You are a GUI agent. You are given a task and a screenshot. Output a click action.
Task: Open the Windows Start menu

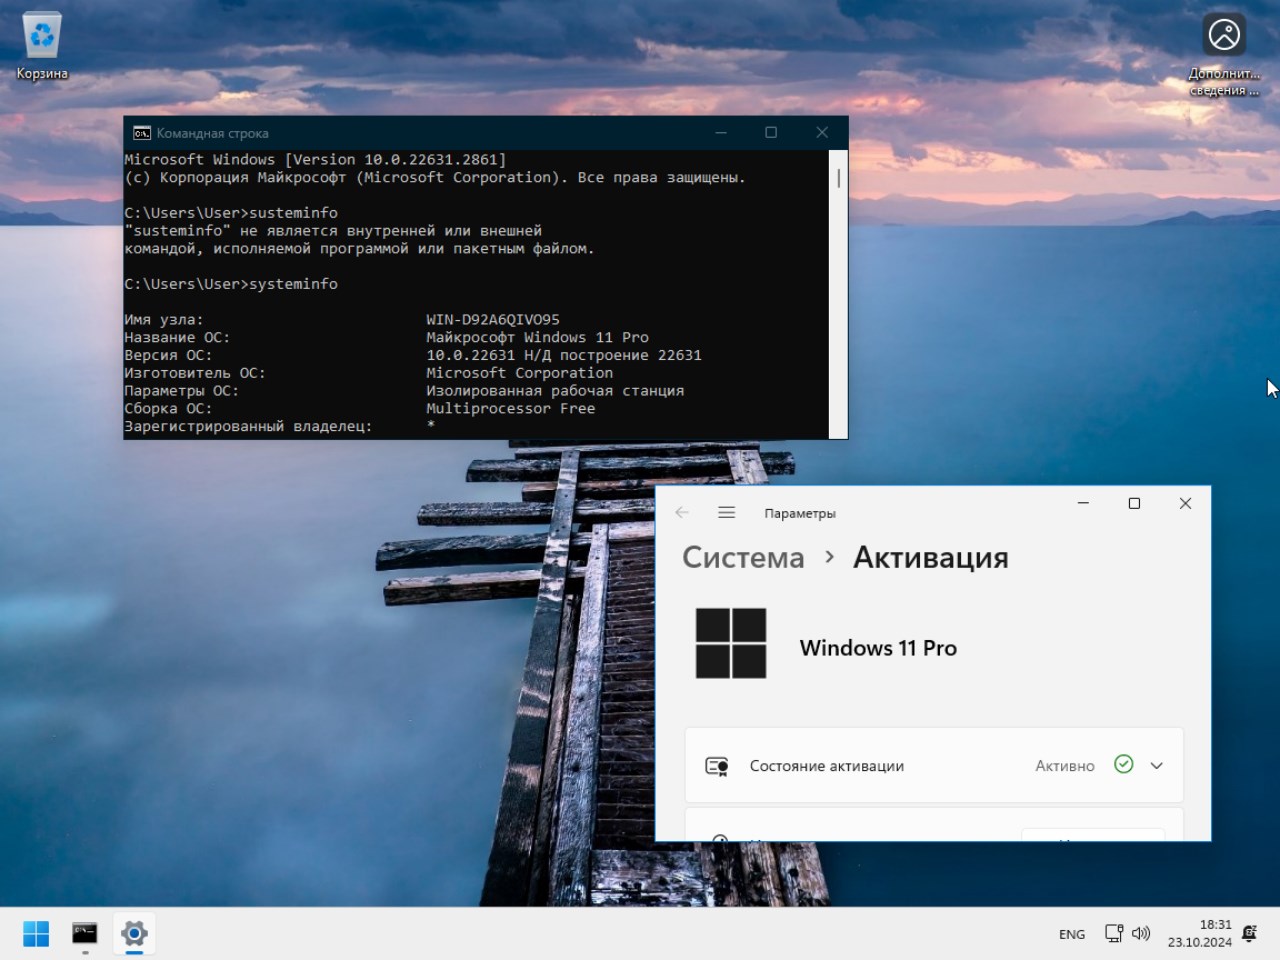coord(36,933)
